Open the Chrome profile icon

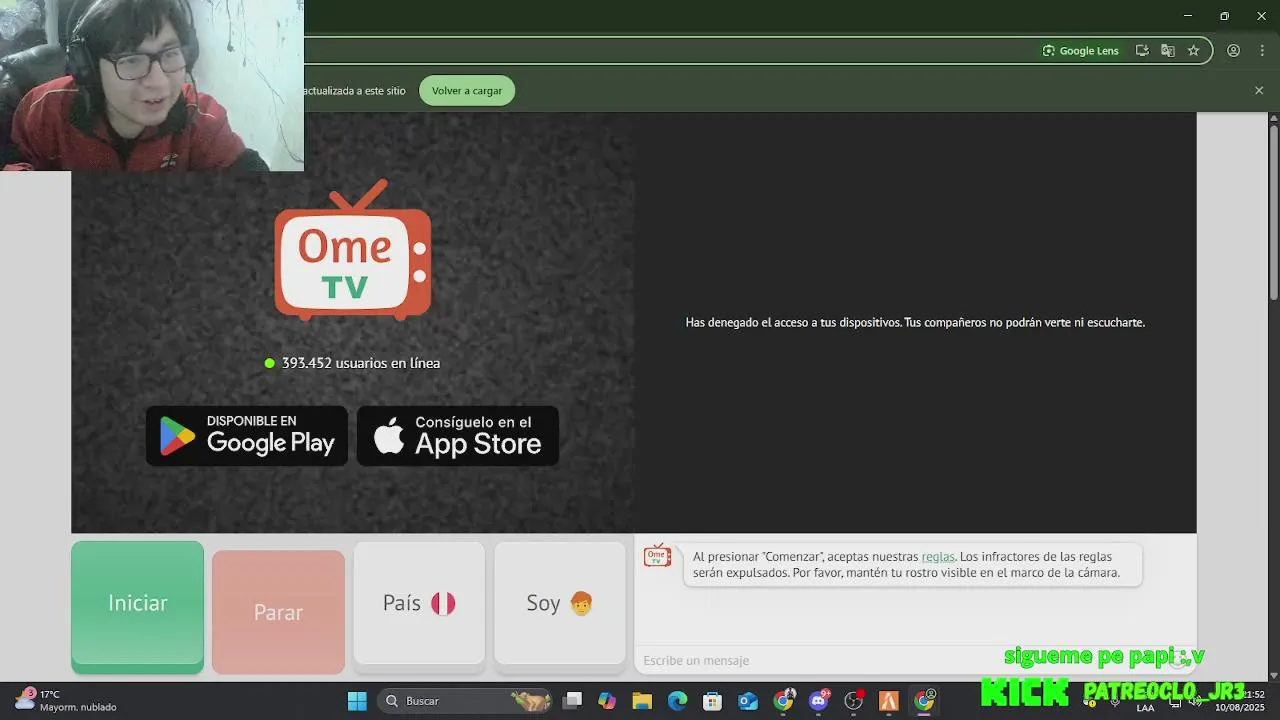point(1234,50)
